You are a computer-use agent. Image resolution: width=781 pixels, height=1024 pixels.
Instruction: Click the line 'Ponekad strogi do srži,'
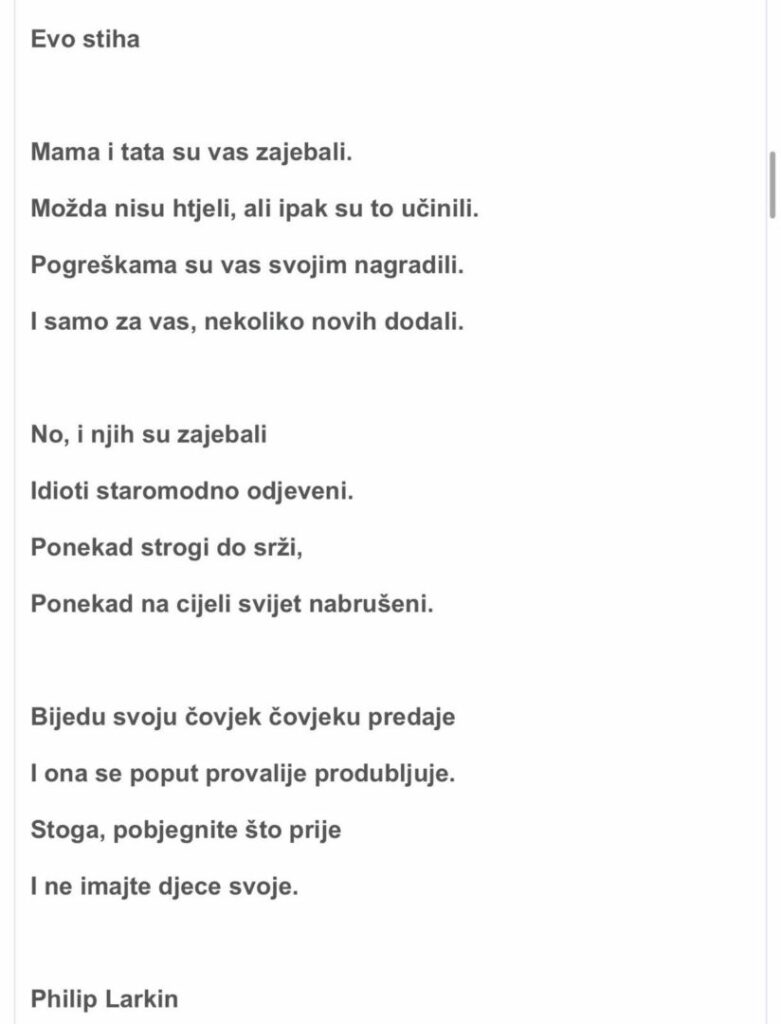point(159,548)
